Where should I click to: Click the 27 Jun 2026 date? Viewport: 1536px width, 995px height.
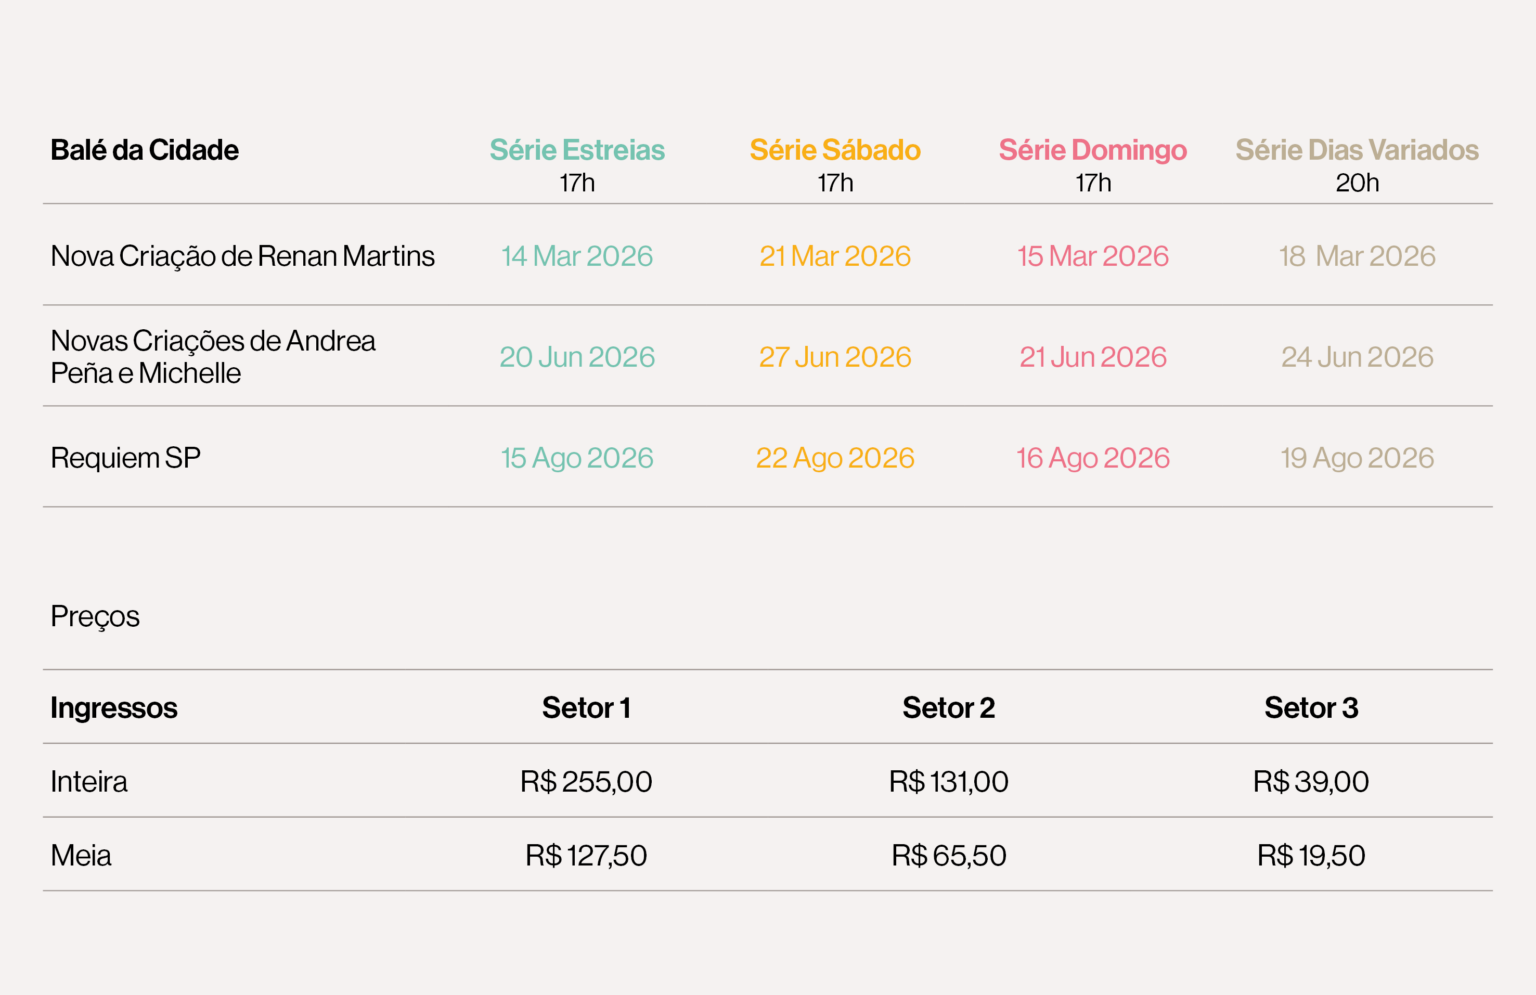(835, 357)
